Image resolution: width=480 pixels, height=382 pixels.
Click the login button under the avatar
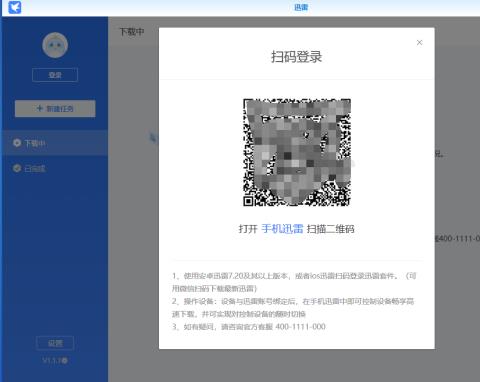[x=55, y=75]
